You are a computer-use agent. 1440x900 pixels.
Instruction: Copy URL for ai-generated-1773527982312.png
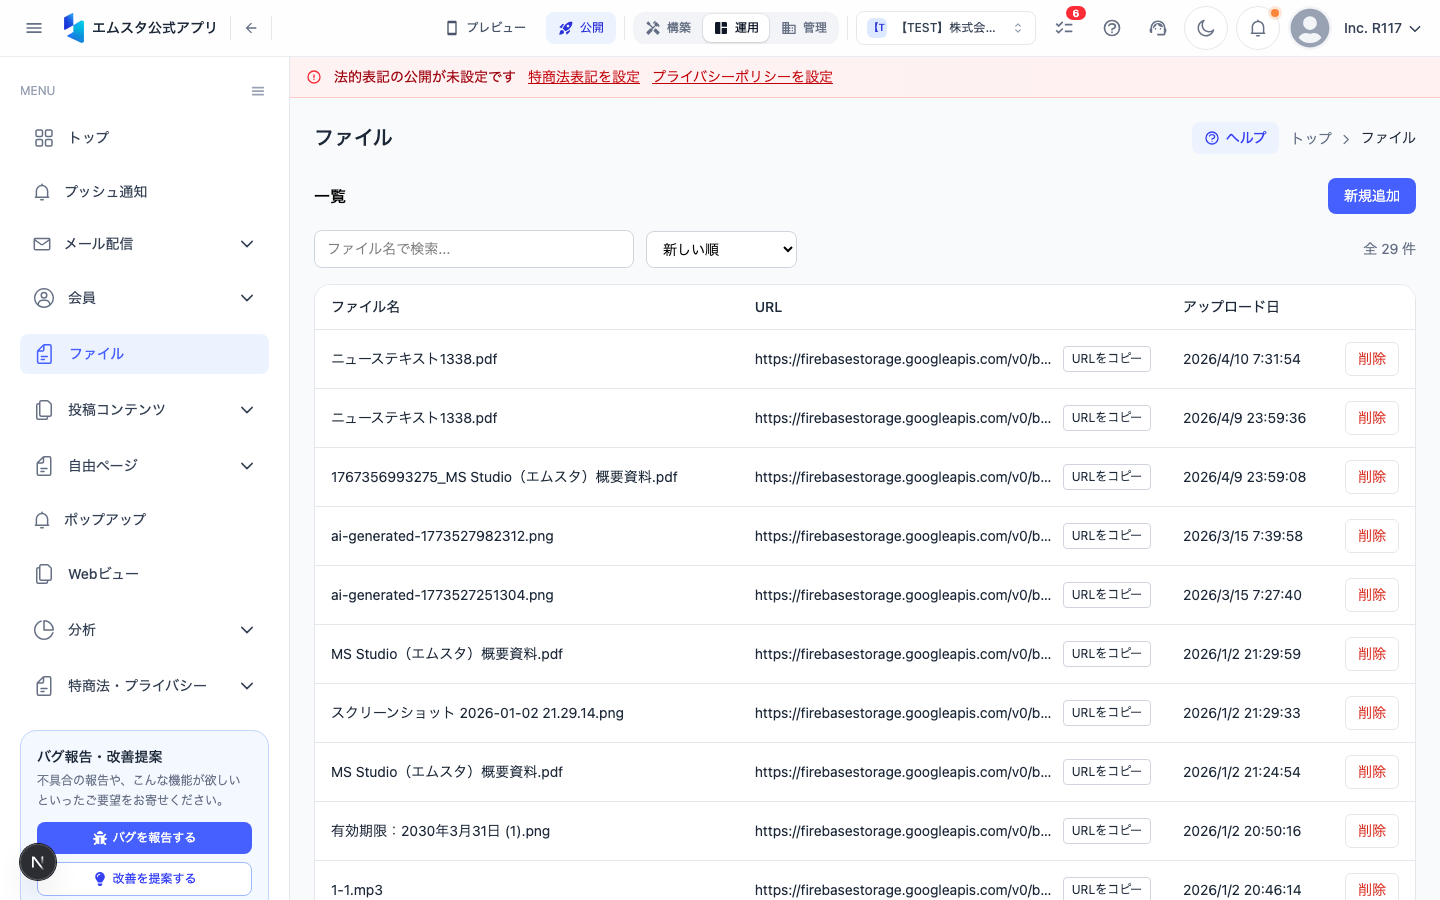pyautogui.click(x=1107, y=536)
